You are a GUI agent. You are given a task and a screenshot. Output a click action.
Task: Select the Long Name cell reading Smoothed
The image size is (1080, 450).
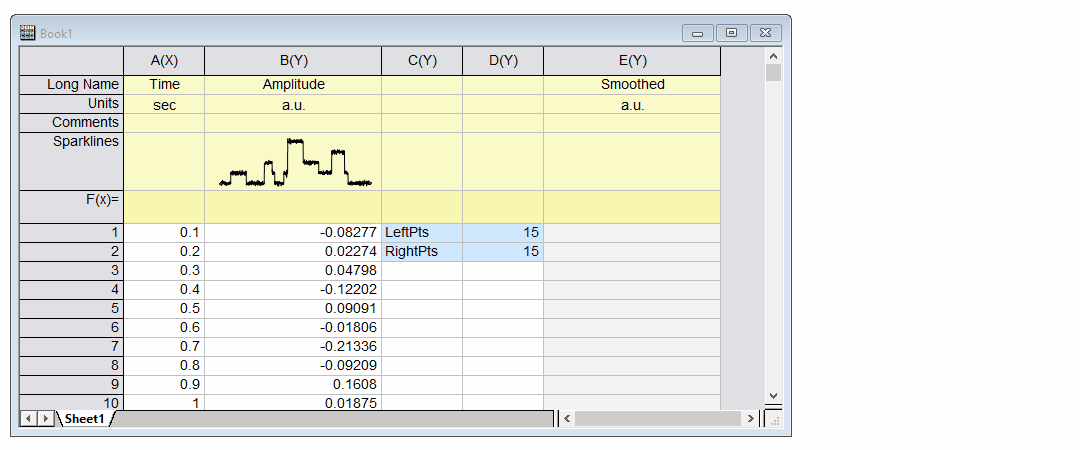[632, 85]
